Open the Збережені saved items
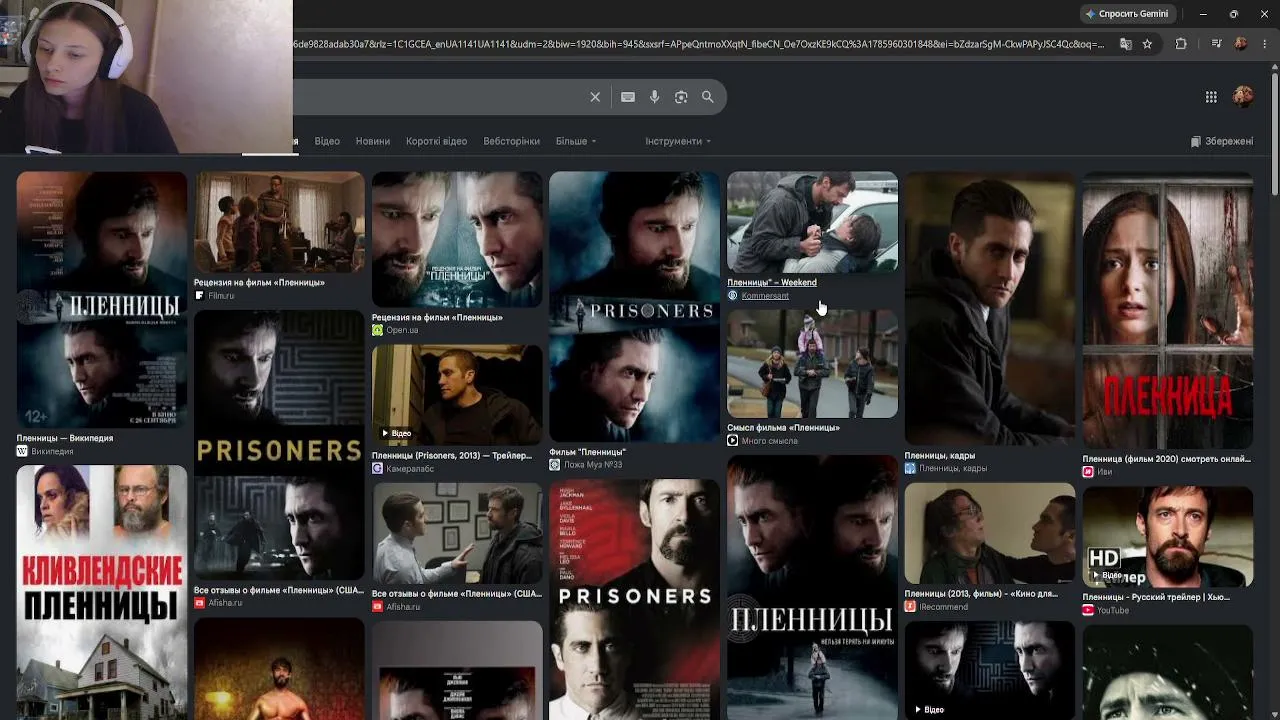This screenshot has width=1280, height=720. [1222, 141]
